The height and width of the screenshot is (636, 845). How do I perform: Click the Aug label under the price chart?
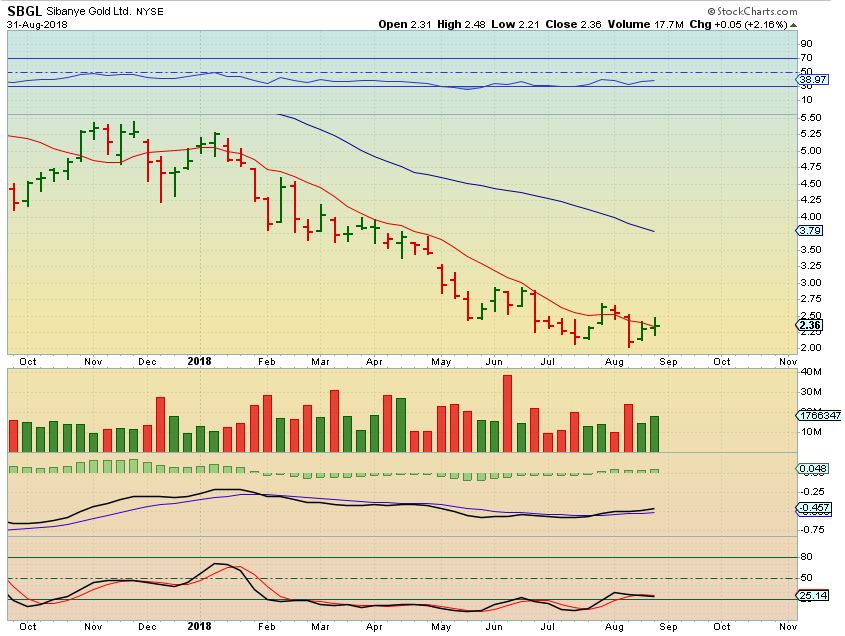coord(614,361)
